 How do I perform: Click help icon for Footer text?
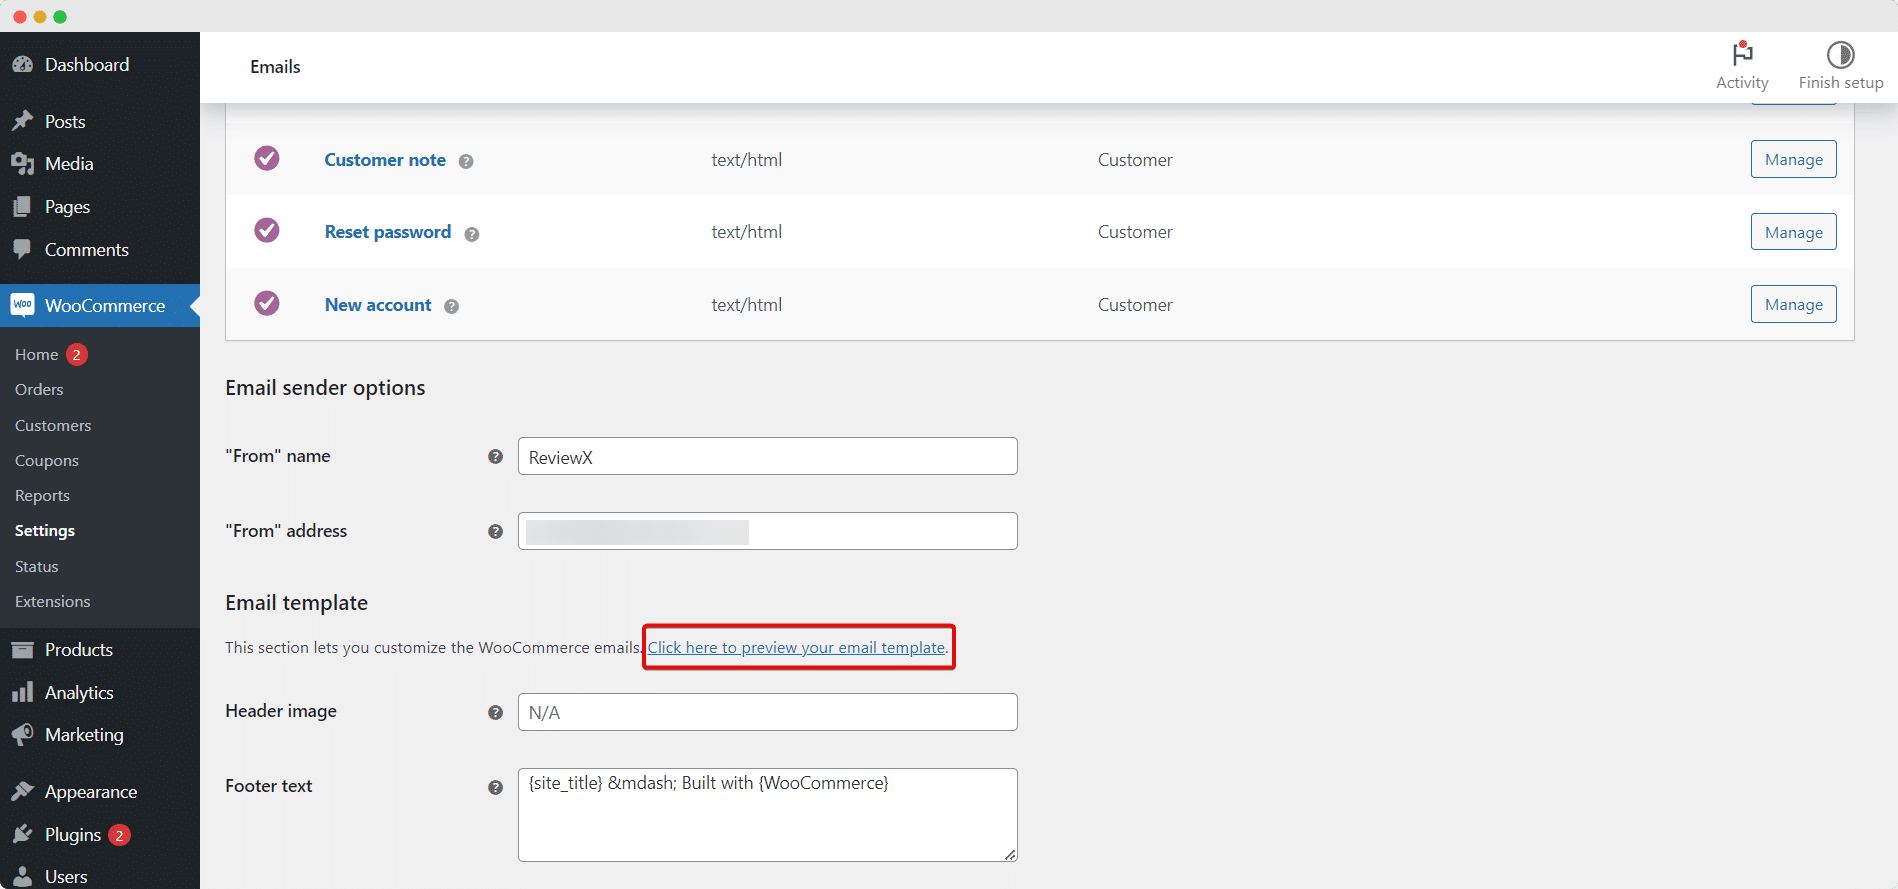(x=495, y=787)
